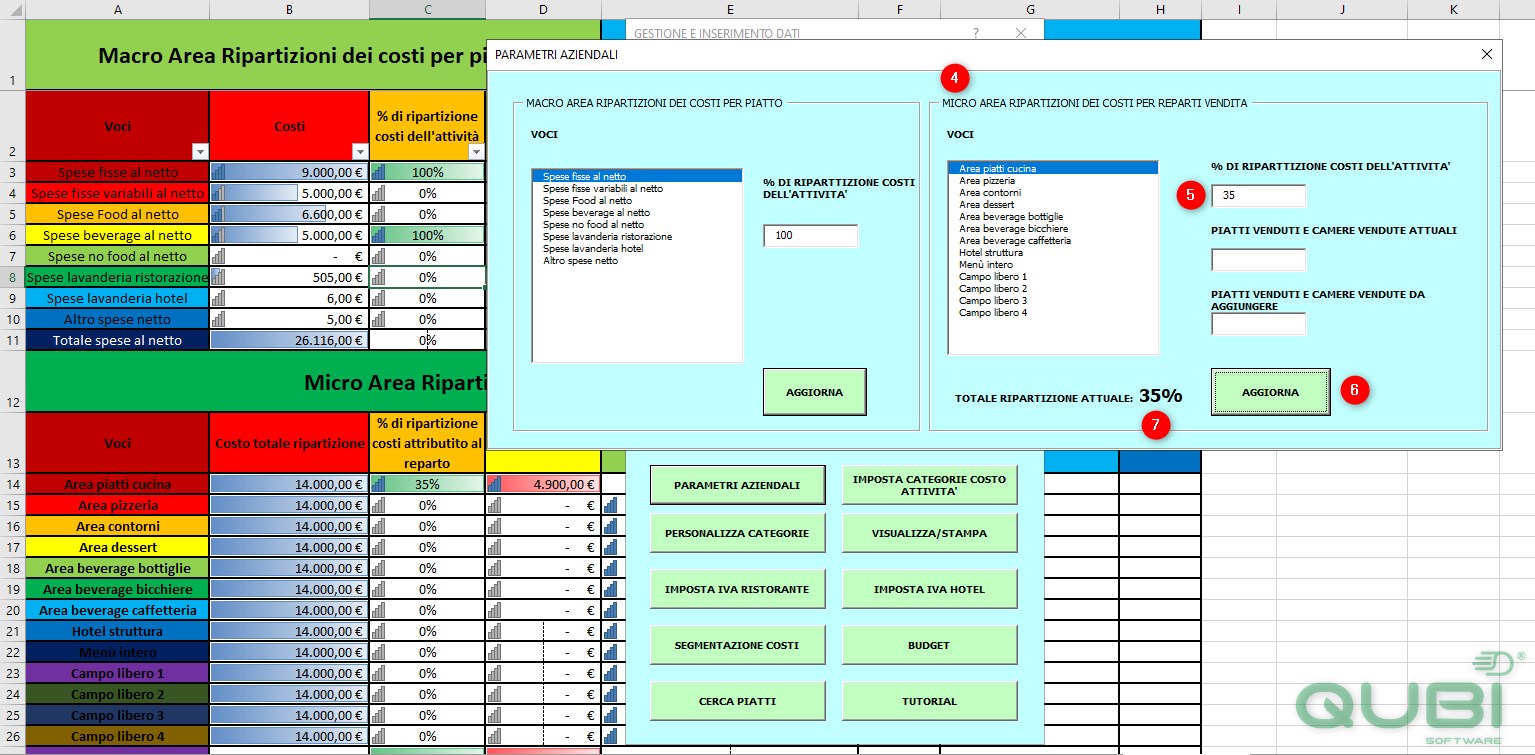The image size is (1535, 755).
Task: Click VISUALIZZA/STAMPA button
Action: click(929, 533)
